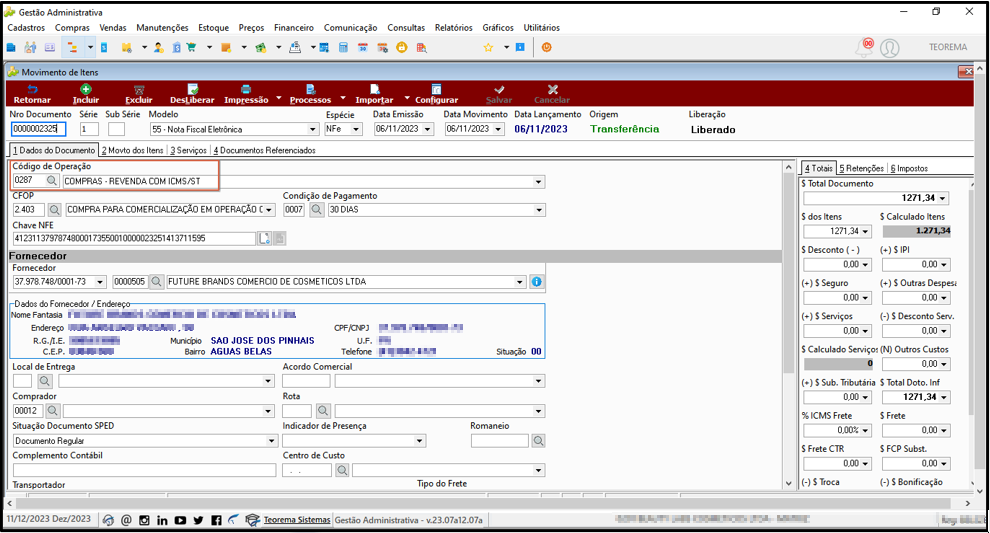Screen dimensions: 990x533
Task: Click the support headset icon in status bar
Action: [x=108, y=520]
